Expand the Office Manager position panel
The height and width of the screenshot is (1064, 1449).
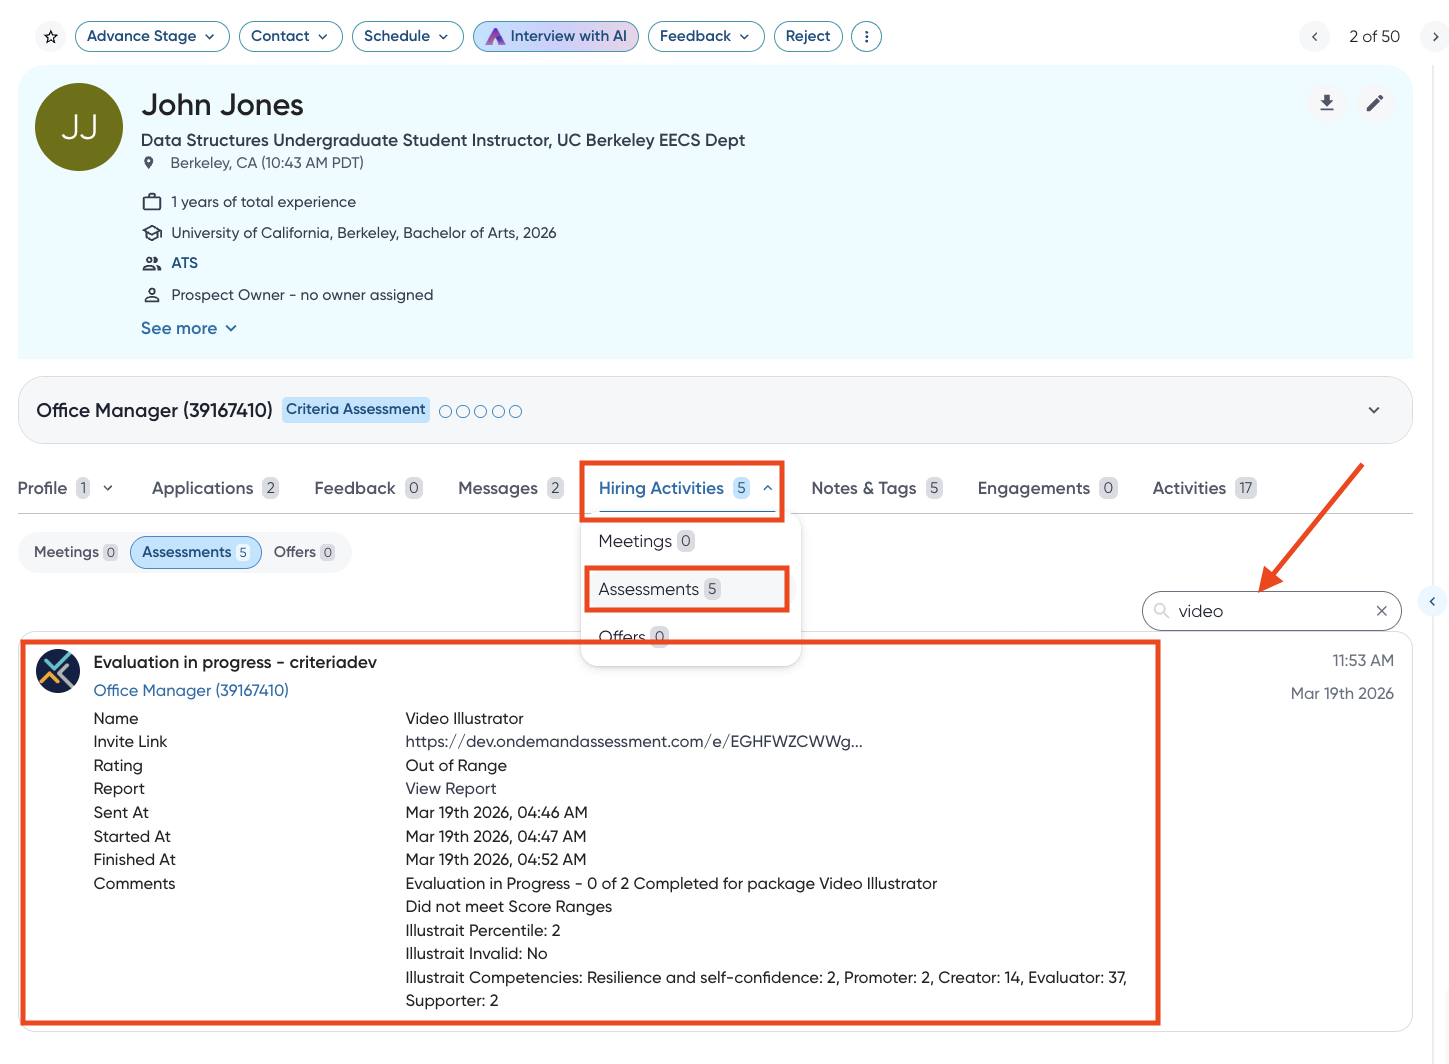[x=1374, y=410]
